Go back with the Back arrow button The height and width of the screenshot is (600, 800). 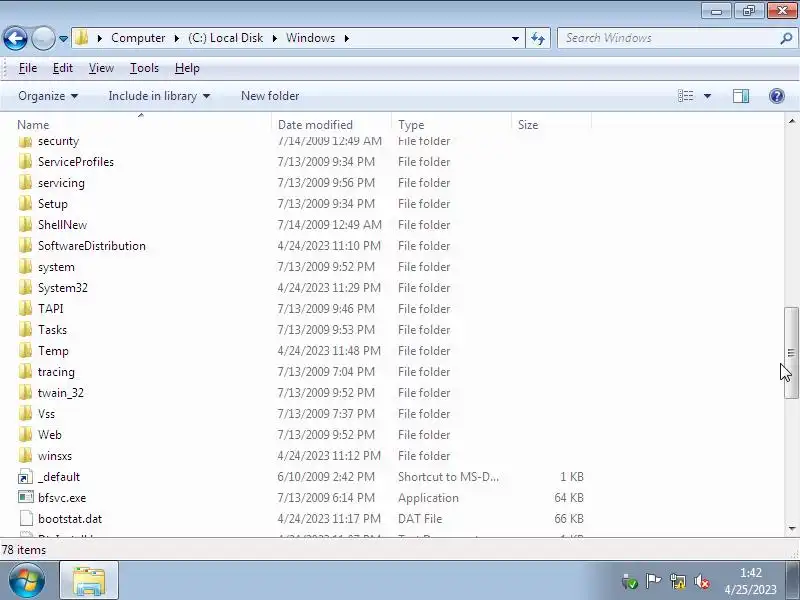[x=15, y=38]
